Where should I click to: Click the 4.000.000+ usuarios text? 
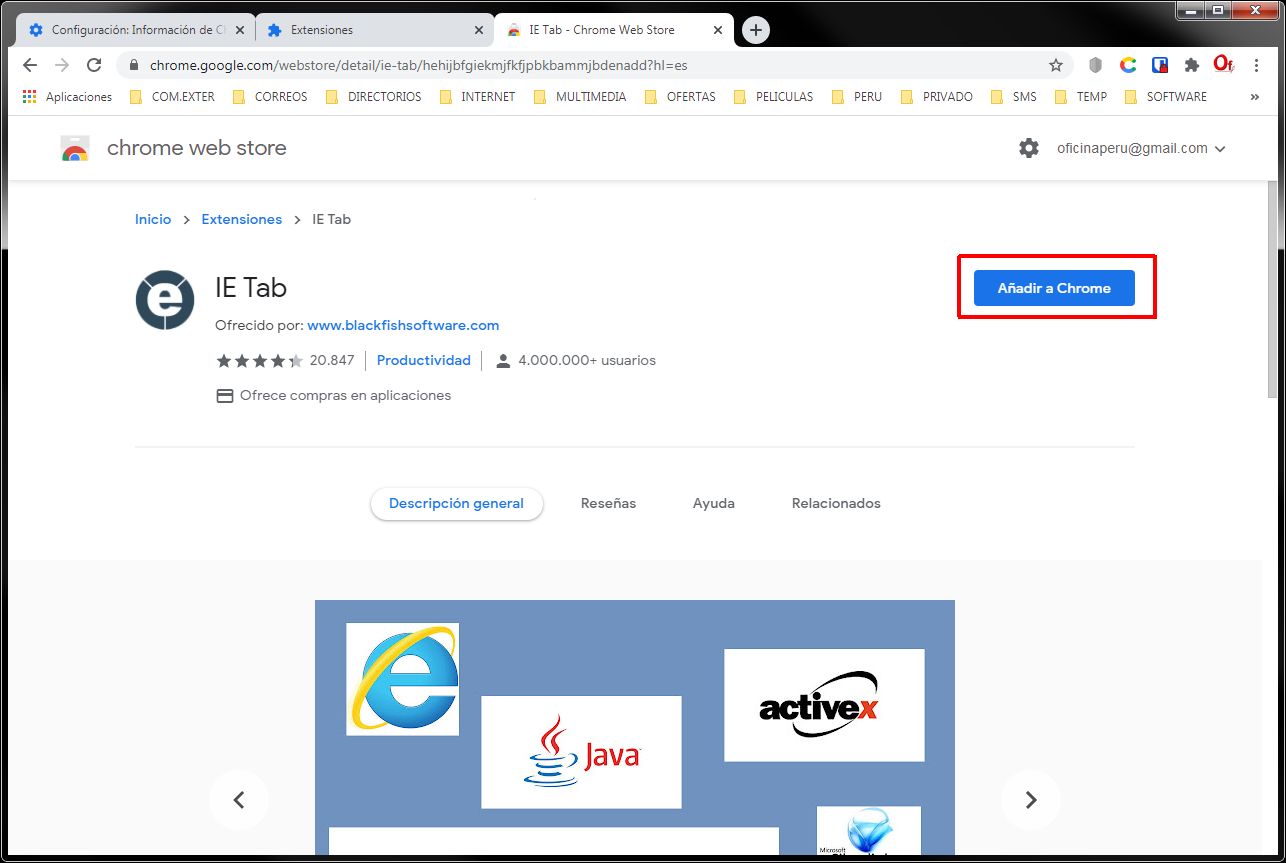(587, 360)
